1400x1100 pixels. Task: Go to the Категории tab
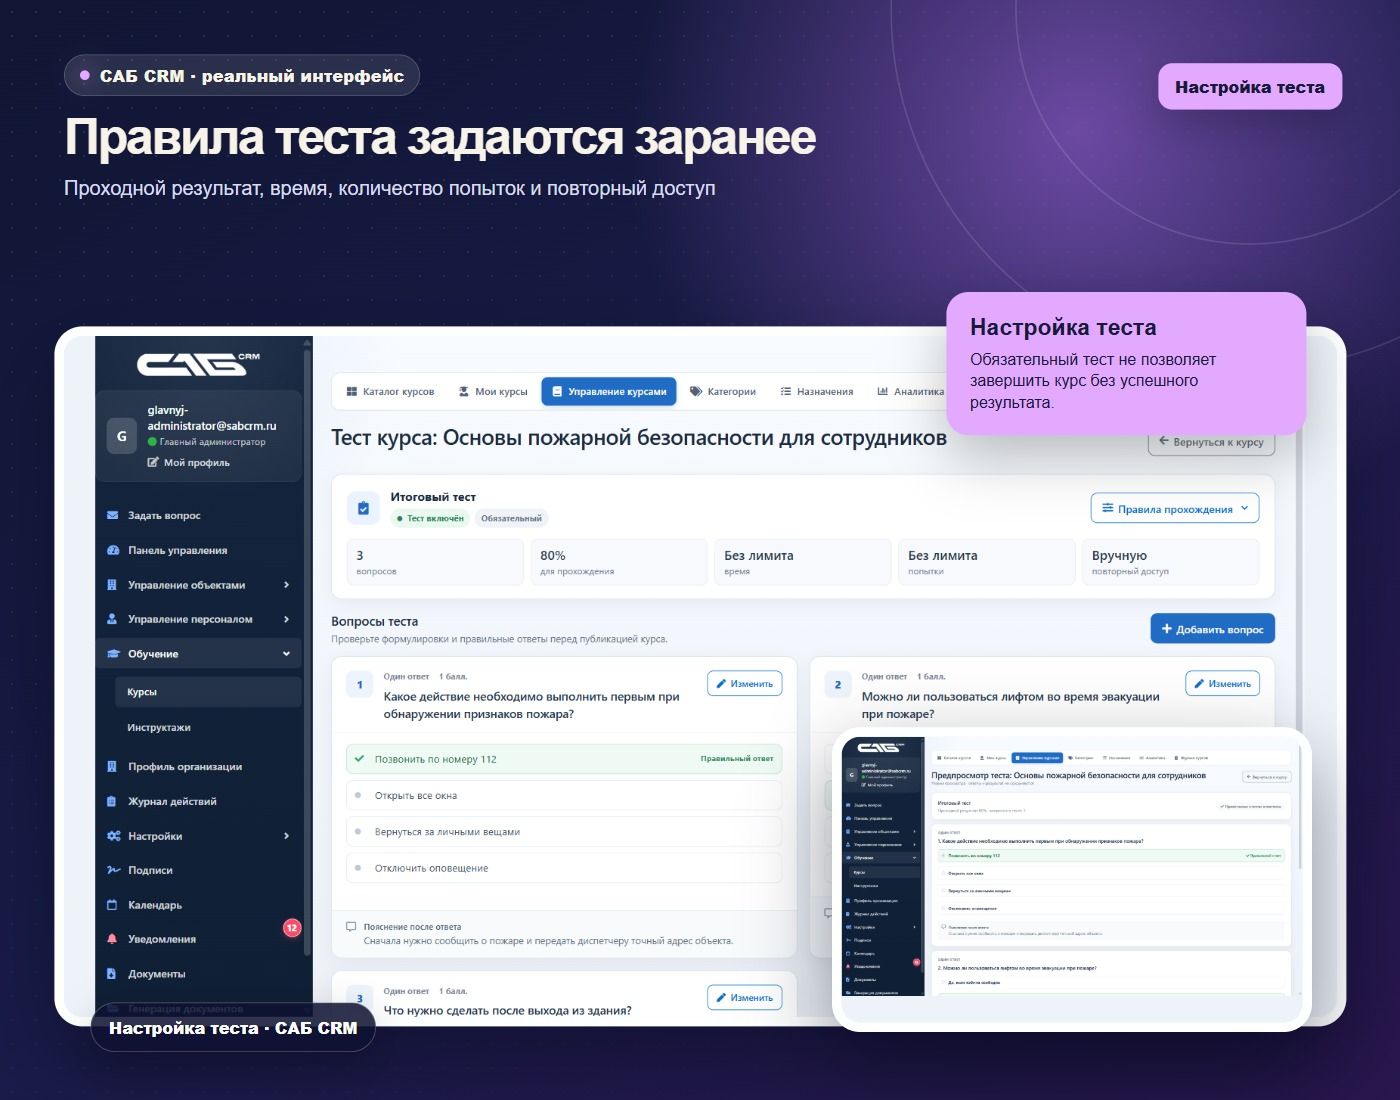pyautogui.click(x=723, y=392)
